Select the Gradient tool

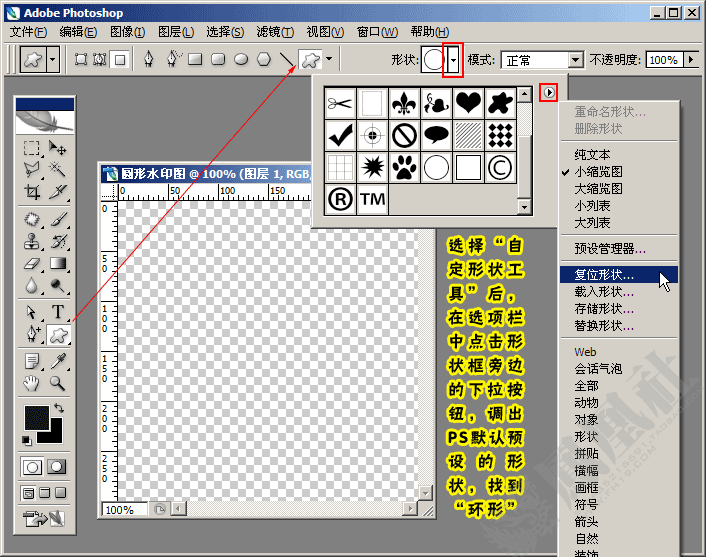[58, 263]
